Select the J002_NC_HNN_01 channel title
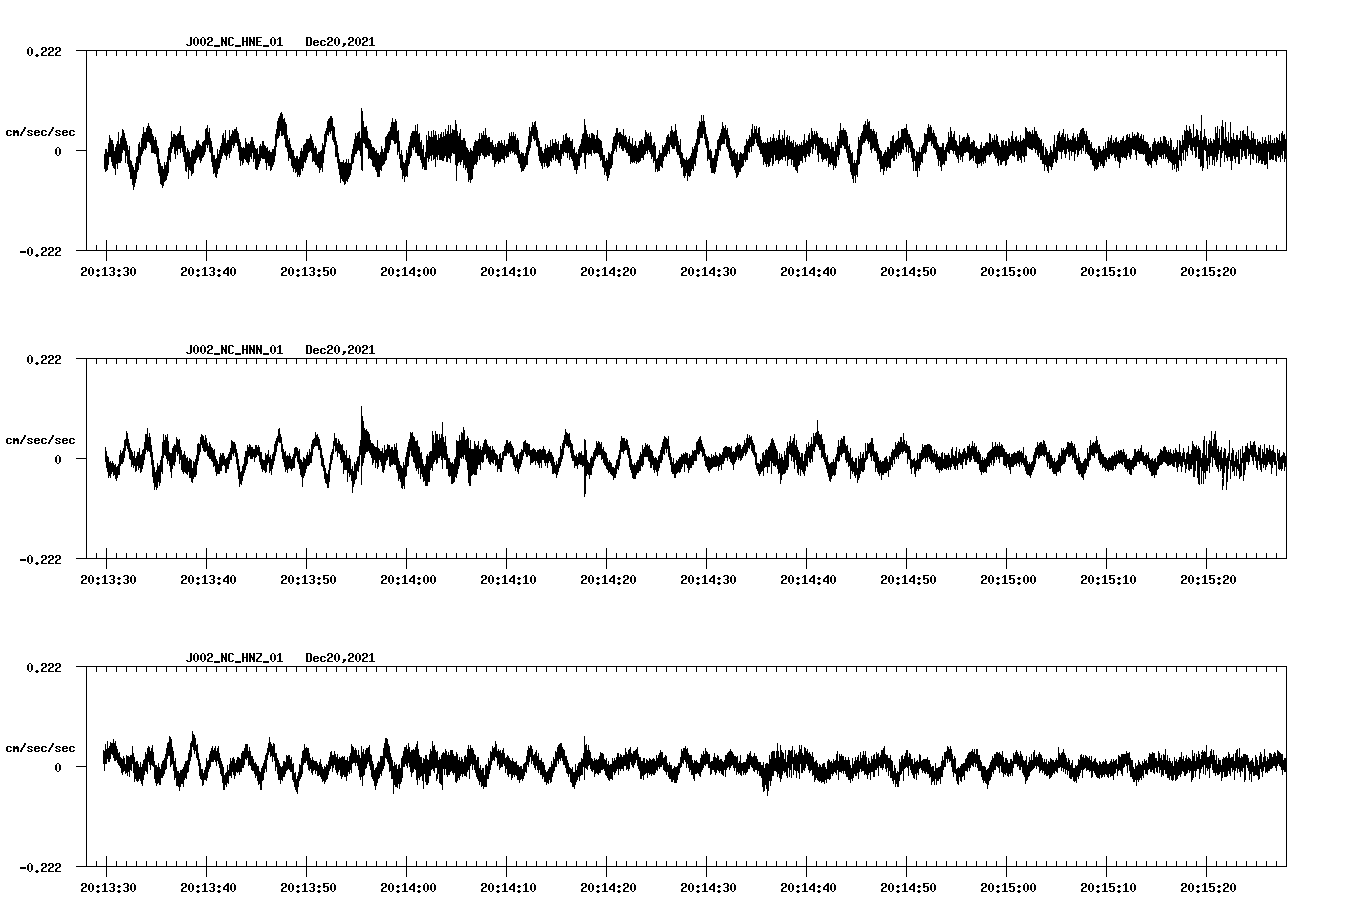The image size is (1358, 924). [234, 350]
